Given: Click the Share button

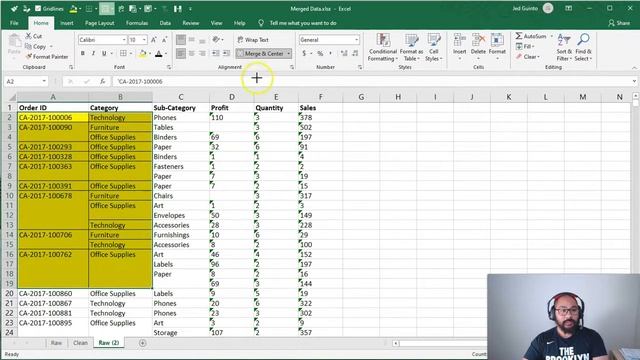Looking at the screenshot, I should click(x=619, y=23).
